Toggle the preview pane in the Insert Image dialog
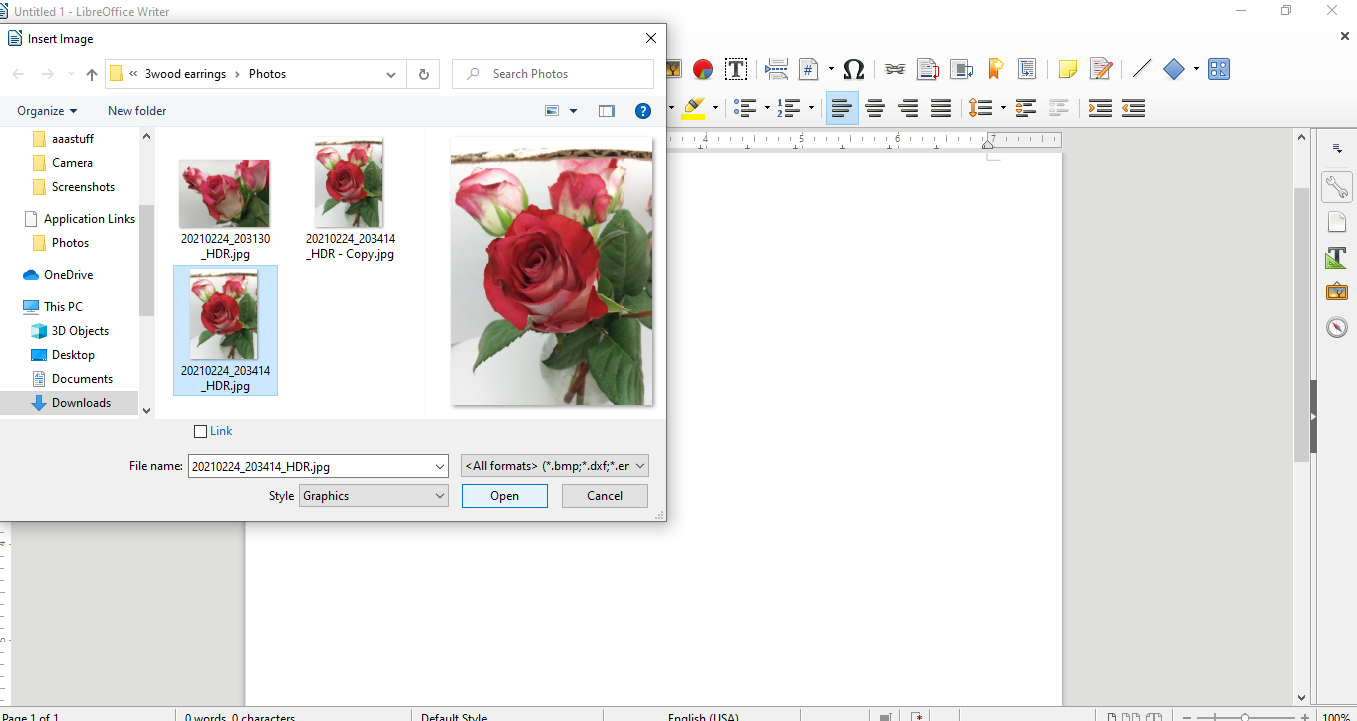 pos(607,111)
